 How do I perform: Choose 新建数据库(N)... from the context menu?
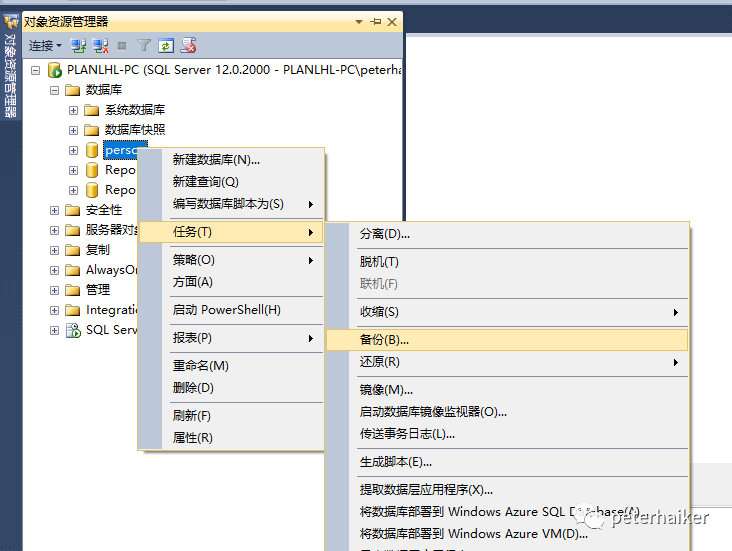coord(232,160)
